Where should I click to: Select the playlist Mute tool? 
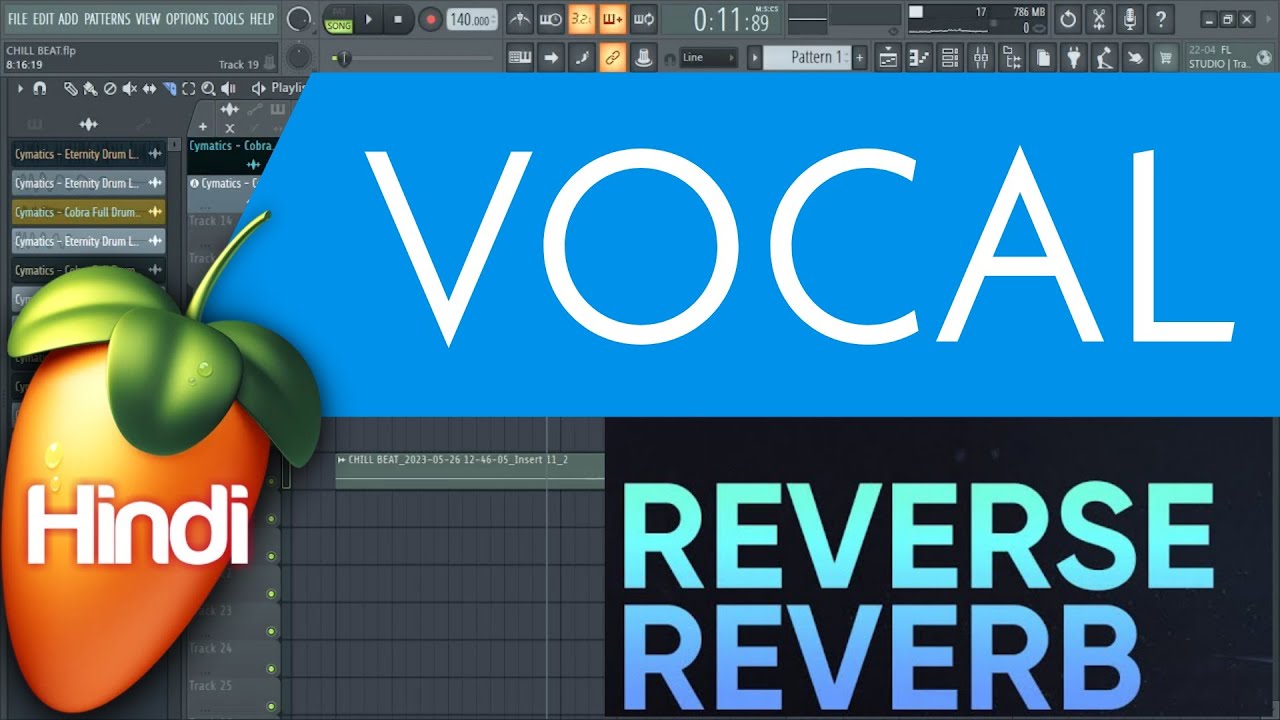[x=130, y=88]
